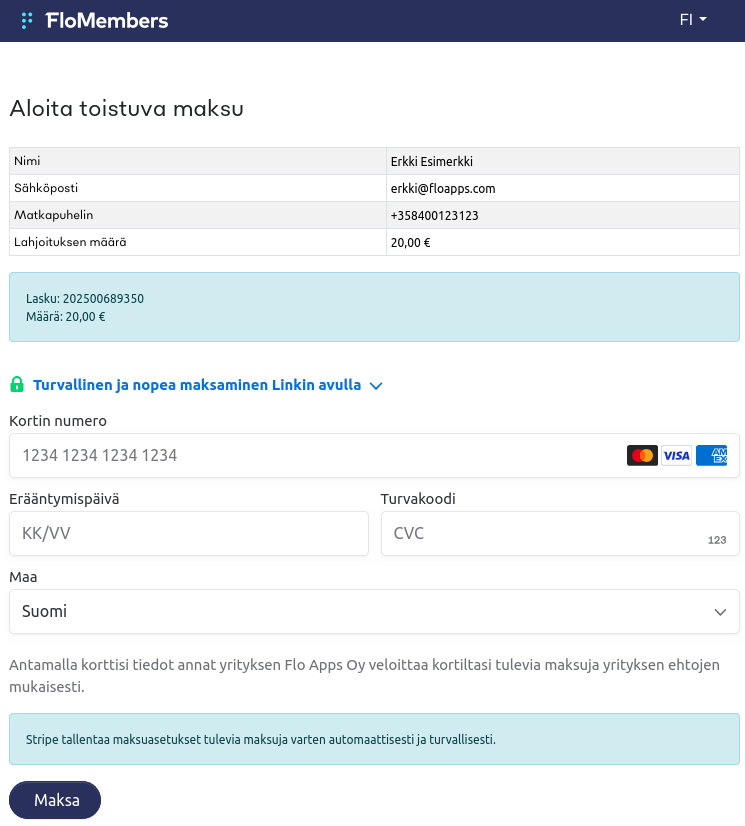Click the FloMembers logo icon
The height and width of the screenshot is (826, 745).
[x=27, y=20]
